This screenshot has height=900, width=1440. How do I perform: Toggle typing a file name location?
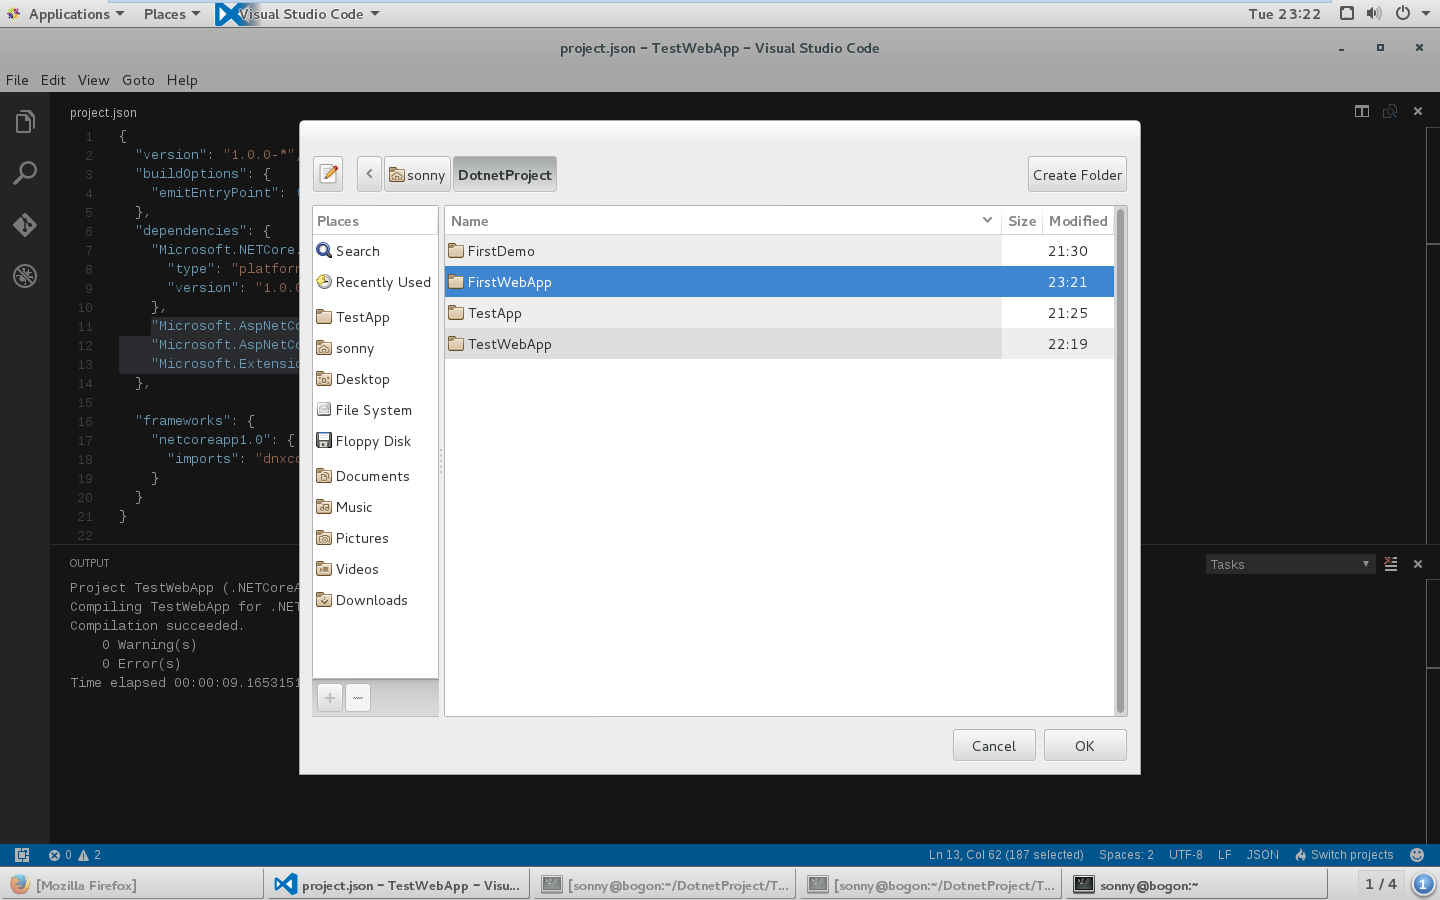328,174
